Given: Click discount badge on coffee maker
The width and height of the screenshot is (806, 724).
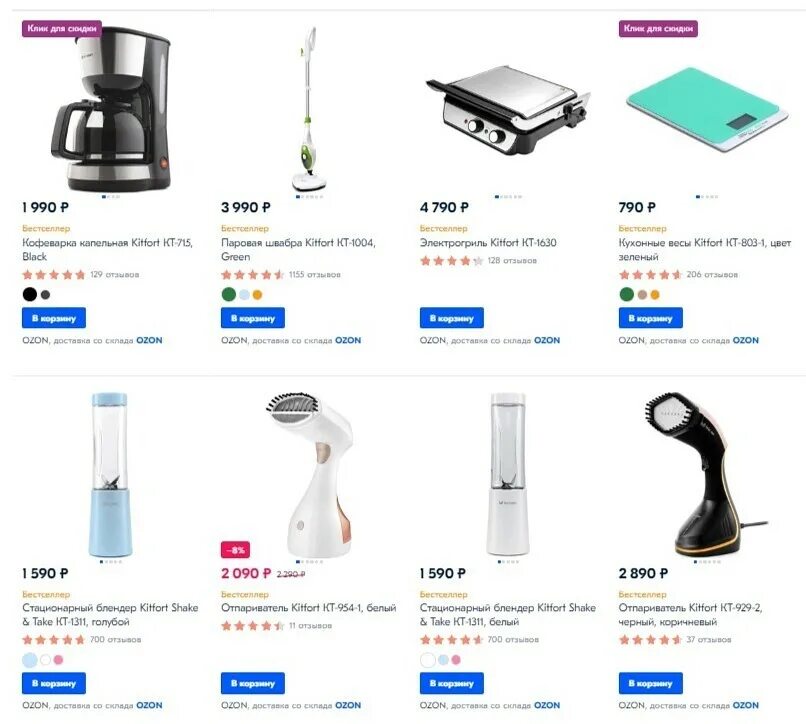Looking at the screenshot, I should click(x=62, y=28).
